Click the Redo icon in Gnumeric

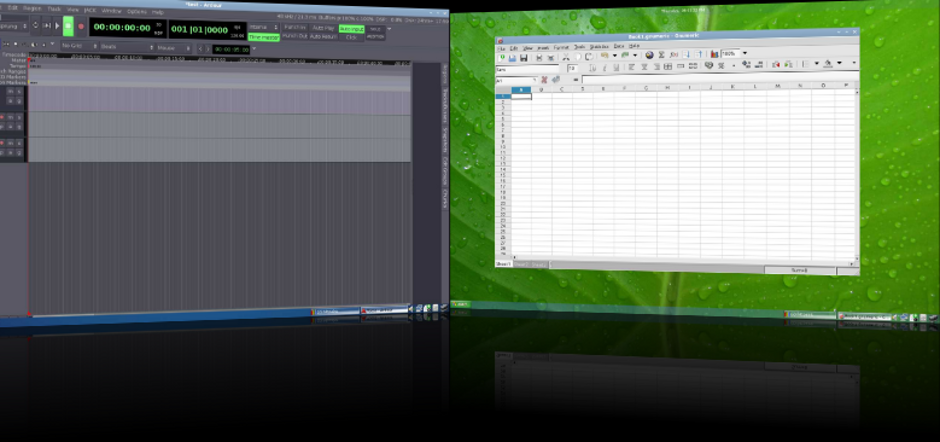coord(625,55)
